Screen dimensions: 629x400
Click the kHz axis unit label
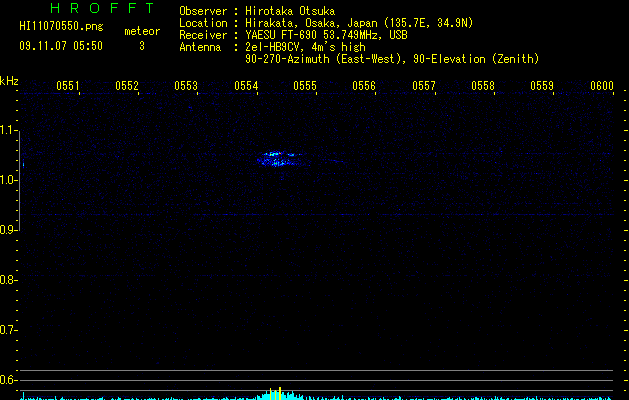click(x=9, y=81)
